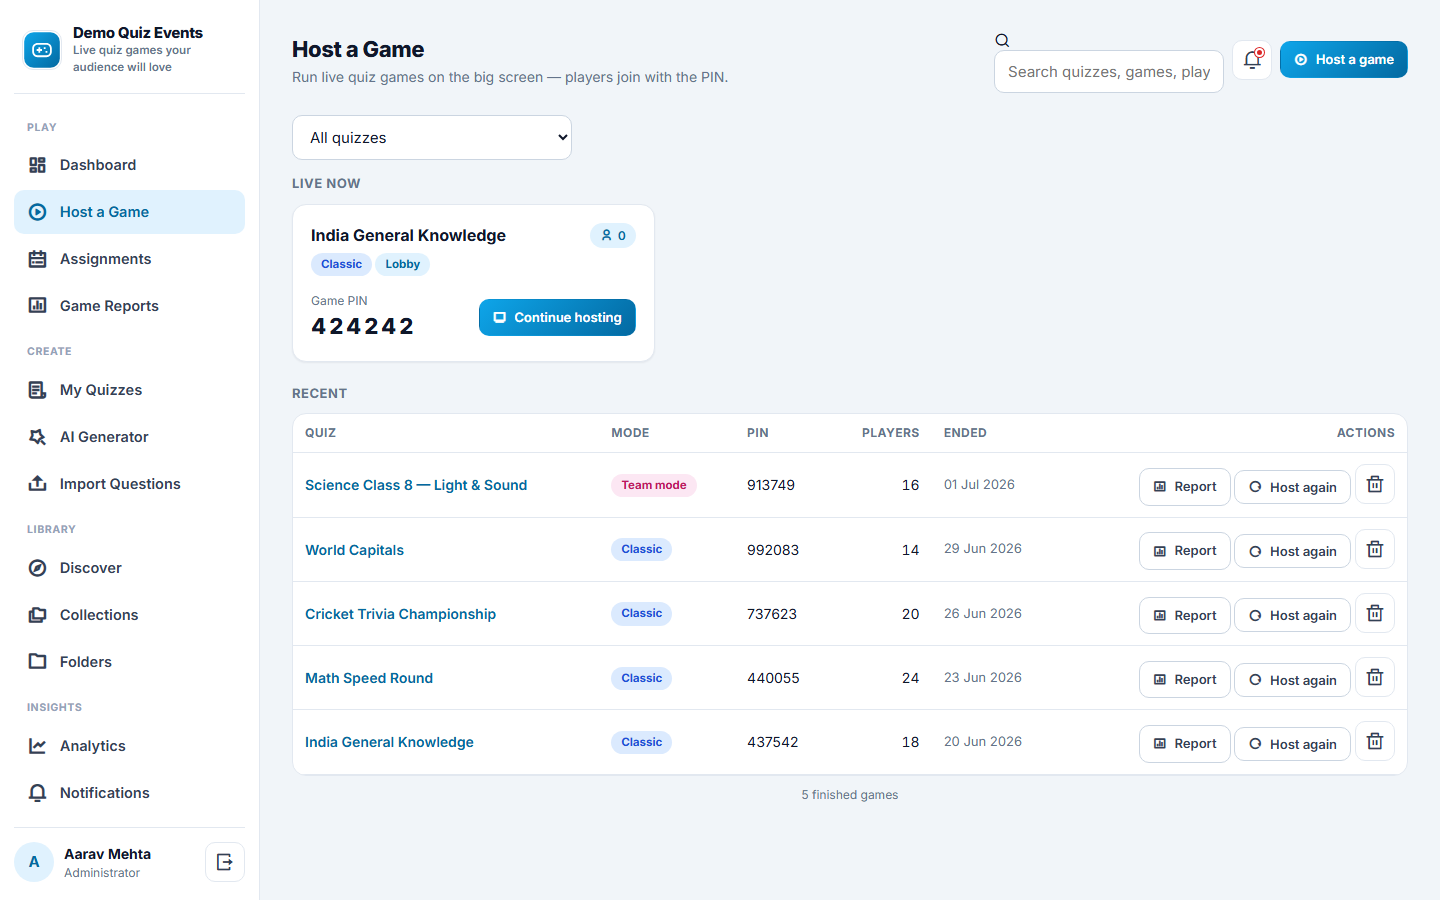
Task: Open Import Questions in sidebar
Action: (x=129, y=484)
